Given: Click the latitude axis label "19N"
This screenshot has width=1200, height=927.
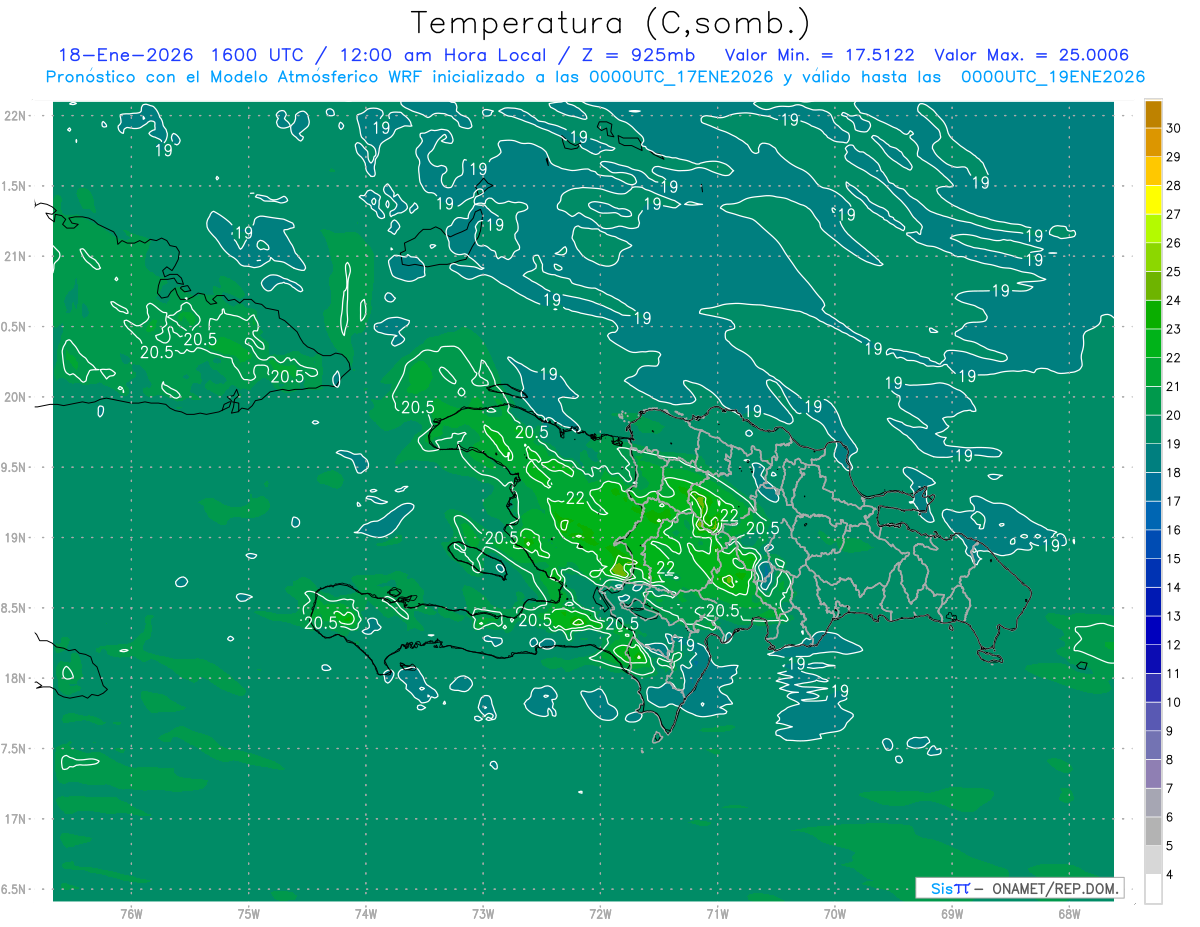Looking at the screenshot, I should [16, 538].
